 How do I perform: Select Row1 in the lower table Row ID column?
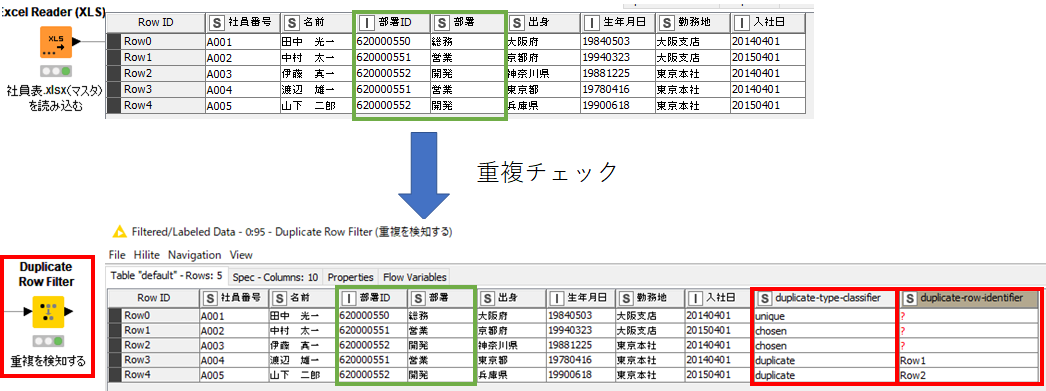click(x=153, y=330)
